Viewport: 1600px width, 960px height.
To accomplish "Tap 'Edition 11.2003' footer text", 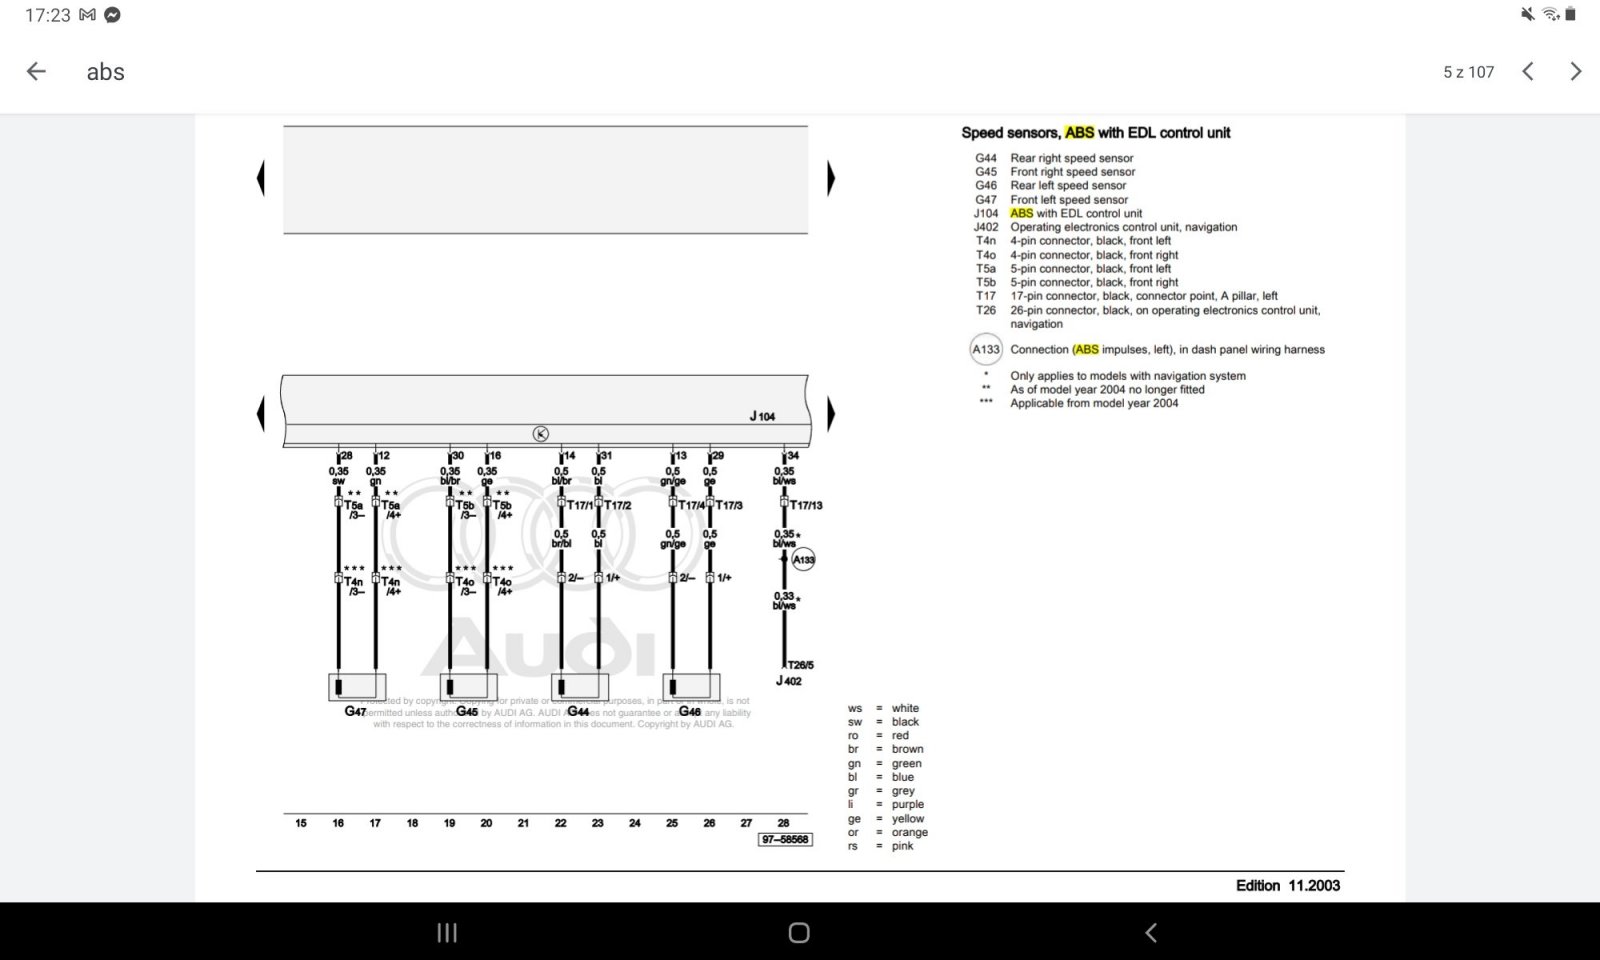I will pos(1288,885).
